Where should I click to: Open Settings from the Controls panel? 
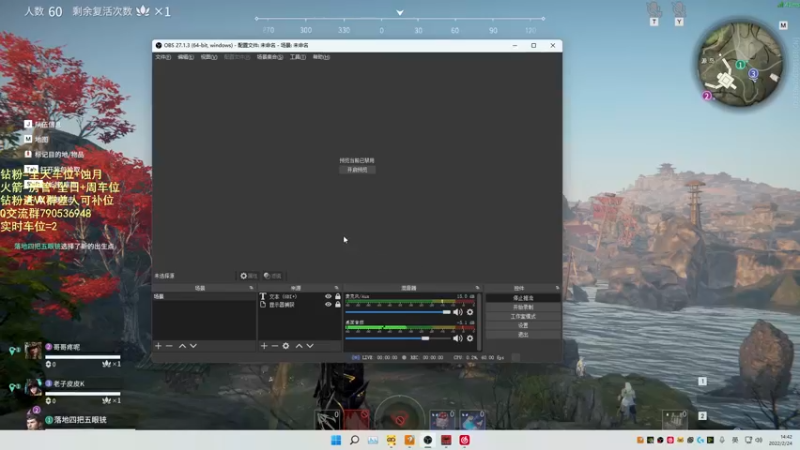(523, 326)
